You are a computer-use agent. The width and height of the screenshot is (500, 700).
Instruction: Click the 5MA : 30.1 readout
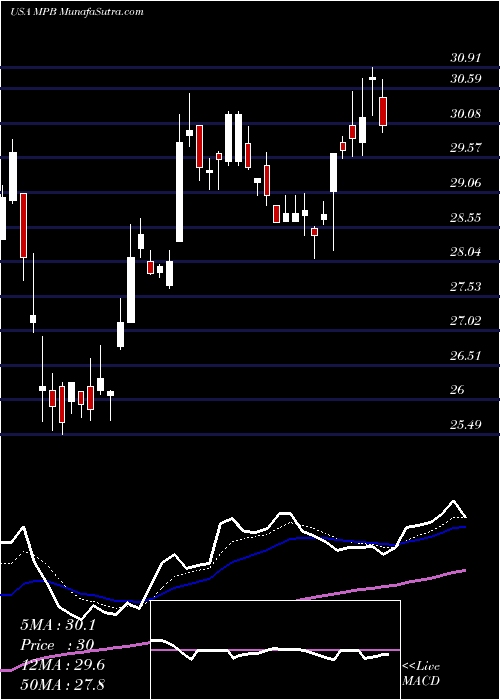[58, 625]
